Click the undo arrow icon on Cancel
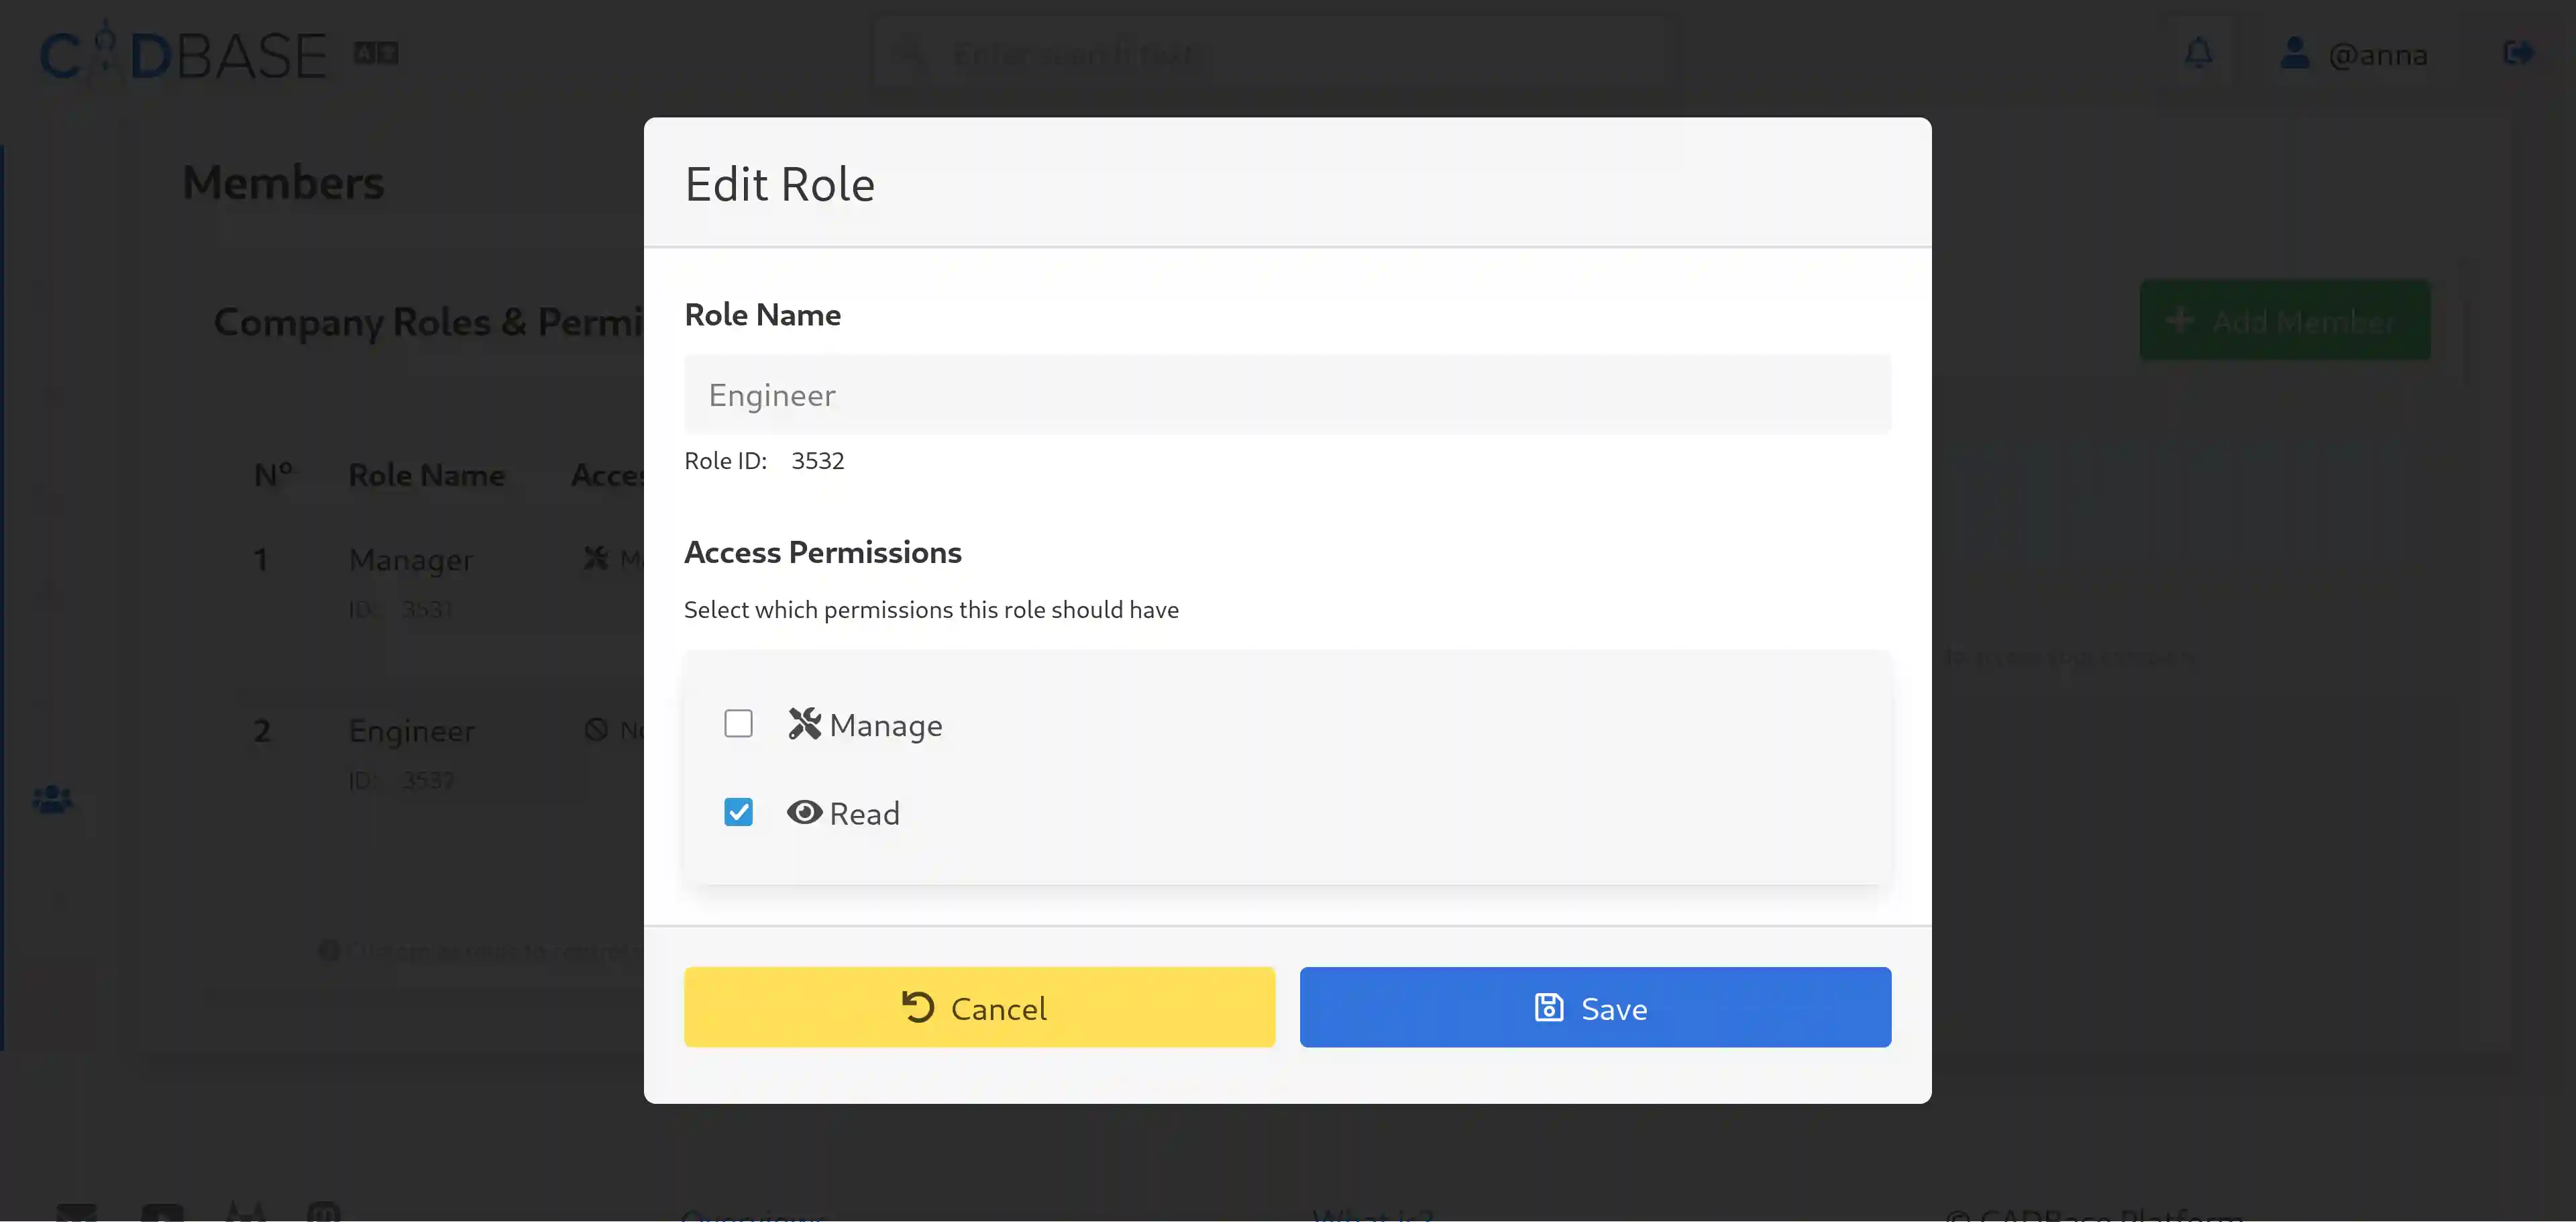 [918, 1006]
